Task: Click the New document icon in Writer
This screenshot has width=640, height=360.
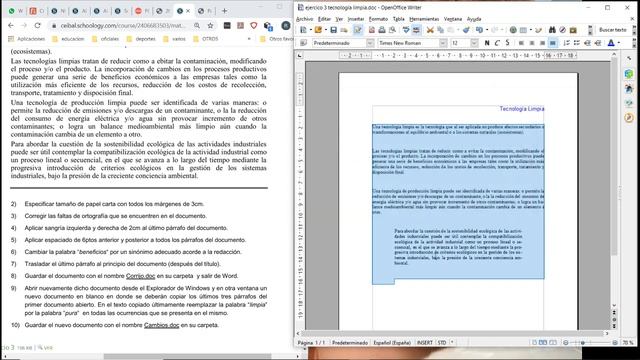Action: tap(303, 30)
